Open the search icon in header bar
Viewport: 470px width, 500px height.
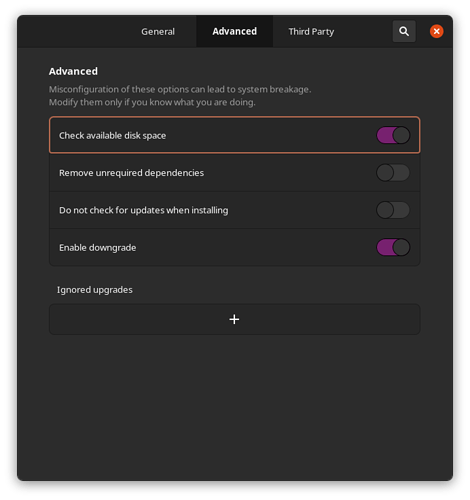tap(404, 31)
